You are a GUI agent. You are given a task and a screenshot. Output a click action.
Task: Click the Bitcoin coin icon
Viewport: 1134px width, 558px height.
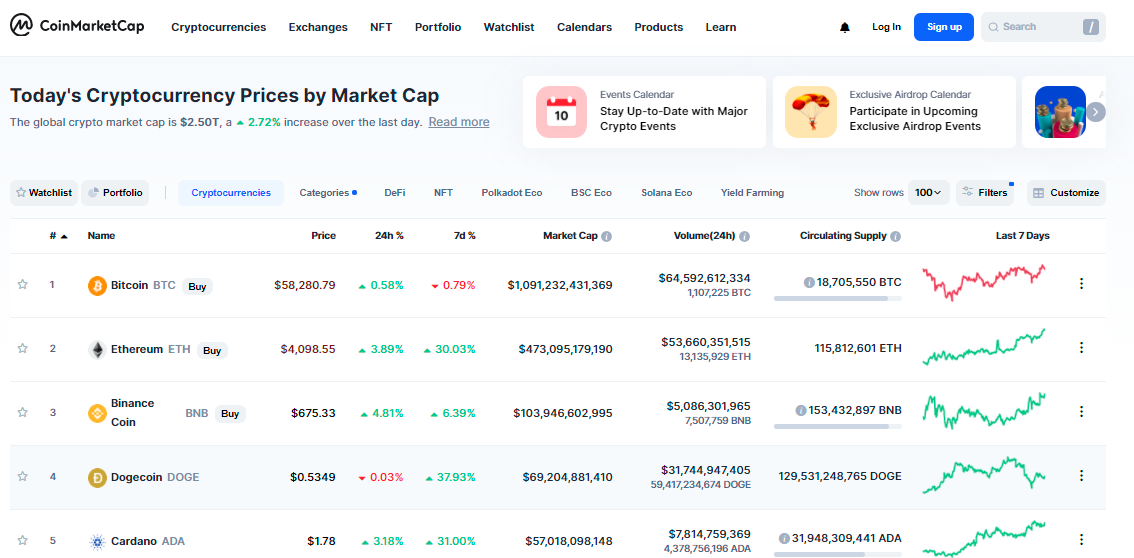coord(97,285)
